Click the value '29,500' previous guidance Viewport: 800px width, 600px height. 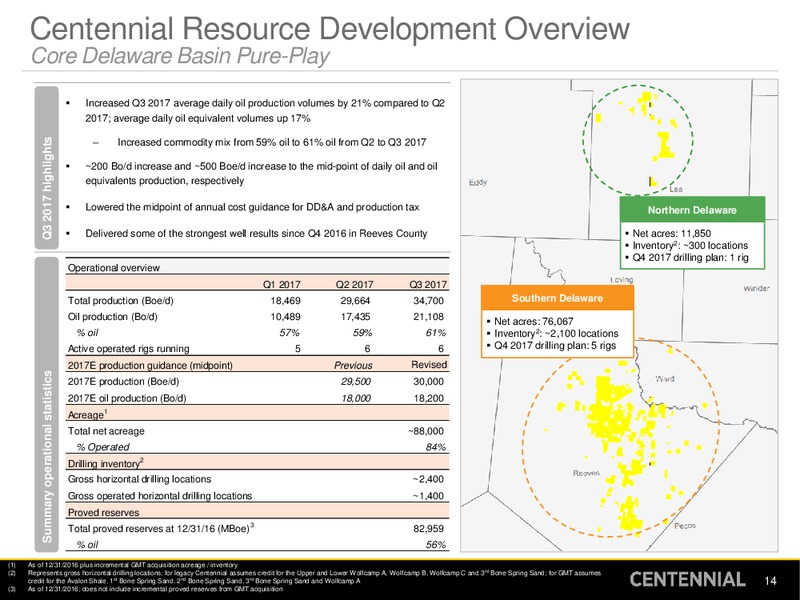pyautogui.click(x=356, y=382)
